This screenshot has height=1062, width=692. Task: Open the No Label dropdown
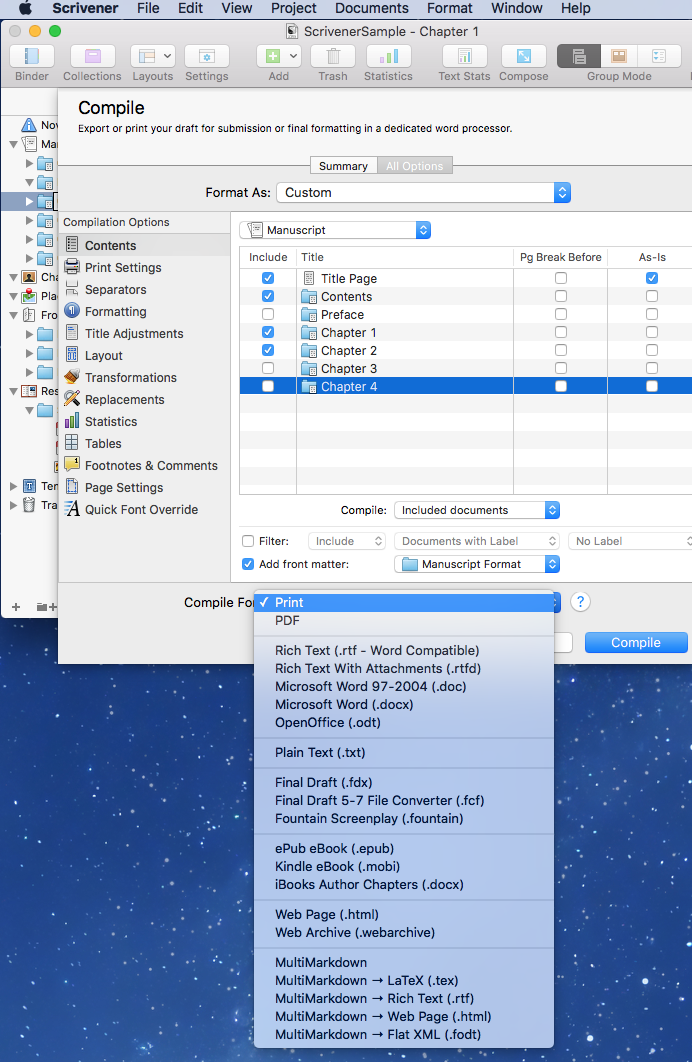click(x=631, y=541)
